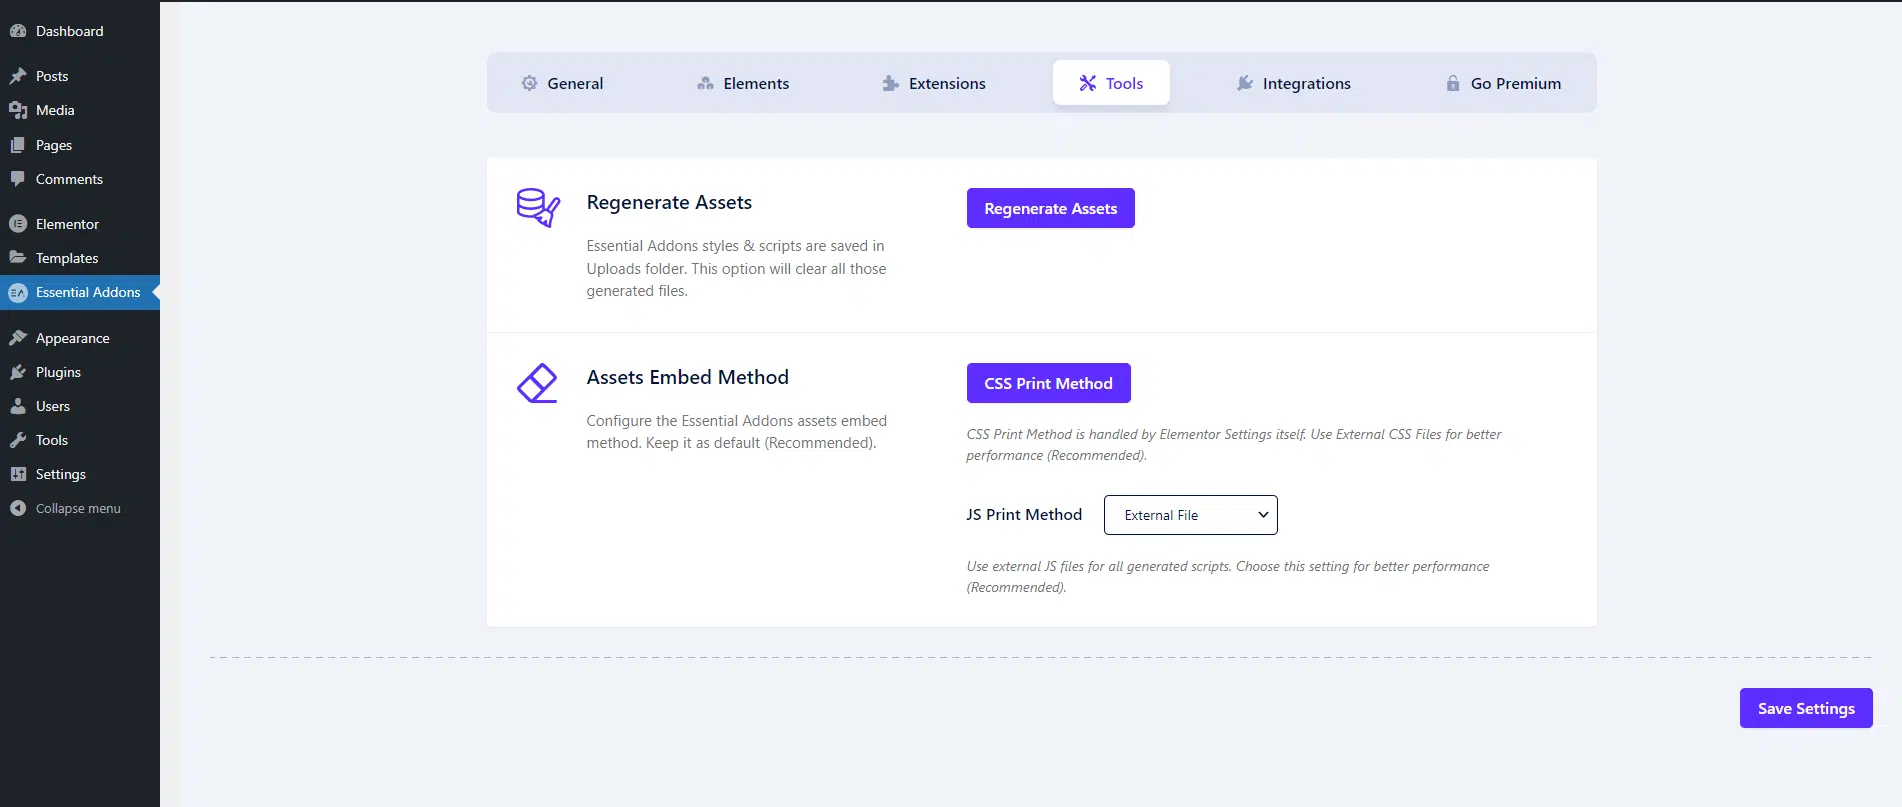Select the Tools tab

1111,83
